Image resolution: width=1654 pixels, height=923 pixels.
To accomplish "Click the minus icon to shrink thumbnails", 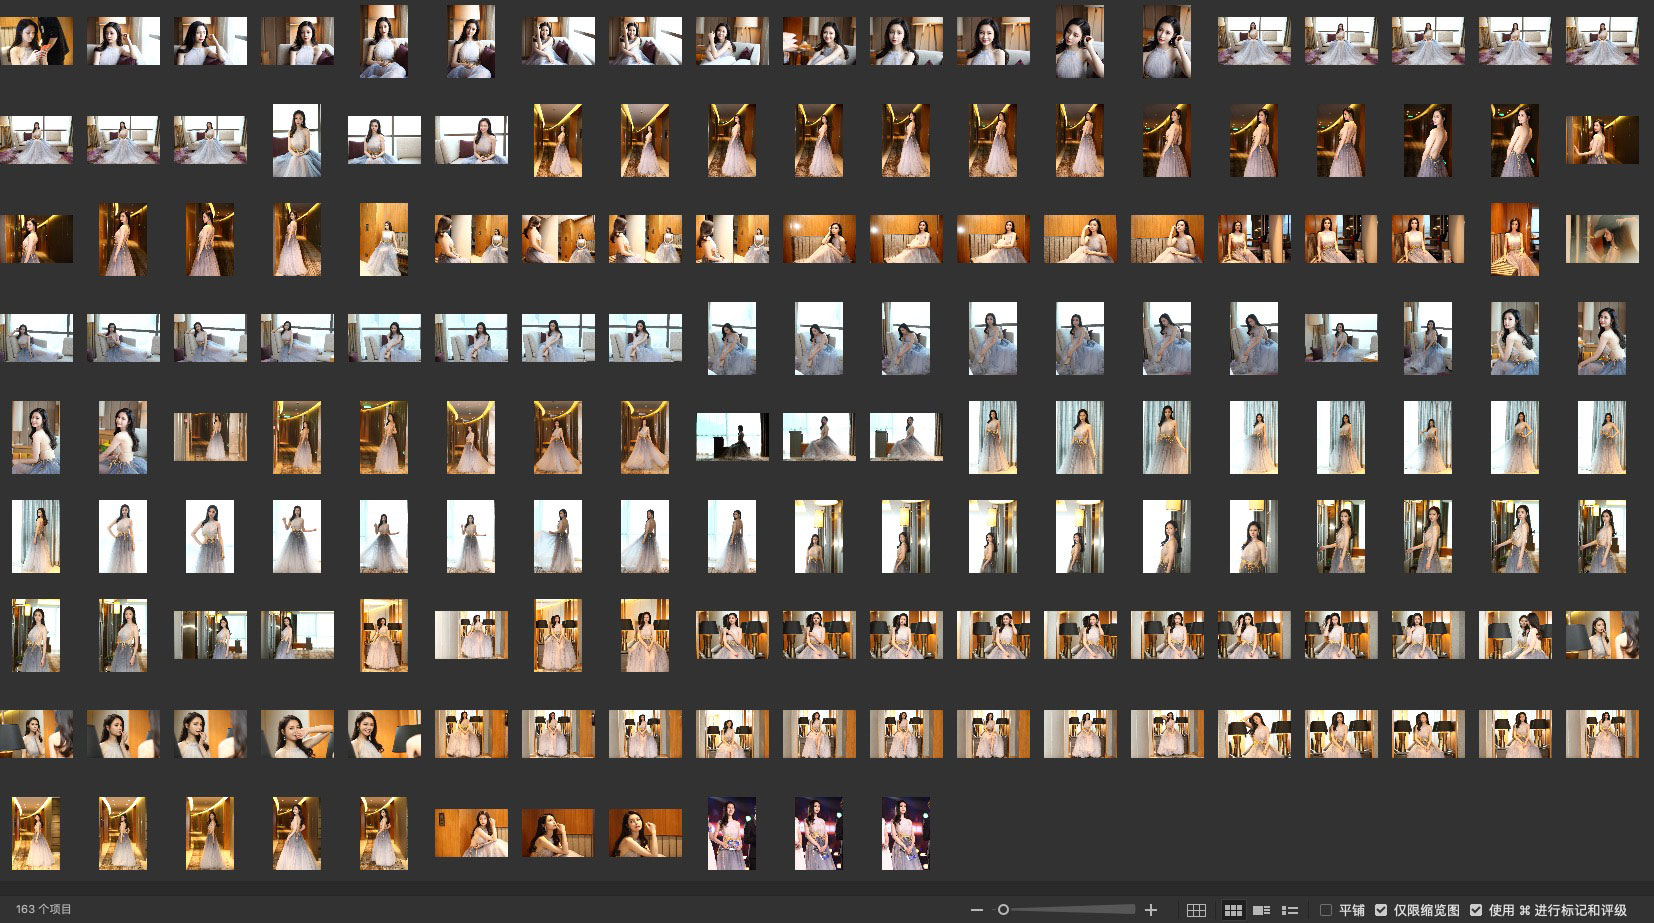I will point(977,910).
